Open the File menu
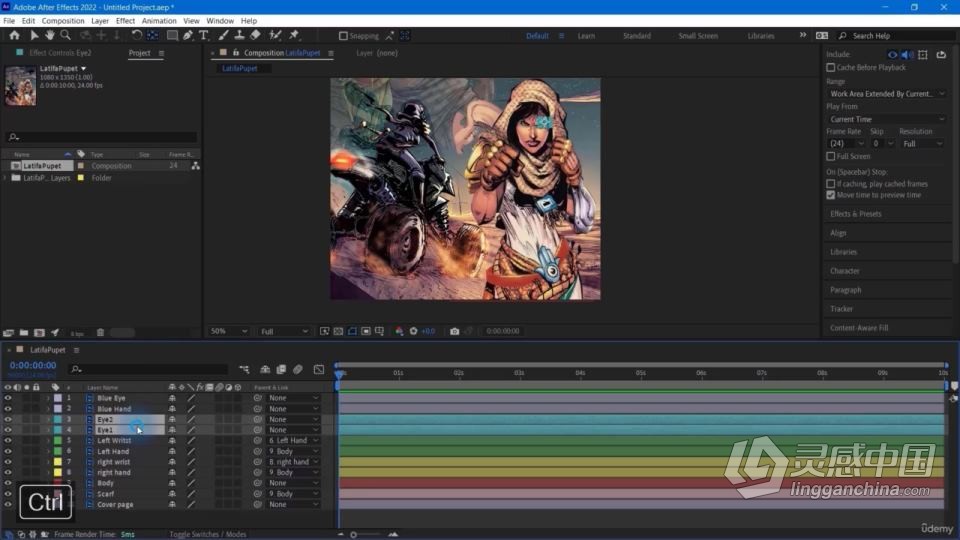Image resolution: width=960 pixels, height=540 pixels. pos(9,21)
